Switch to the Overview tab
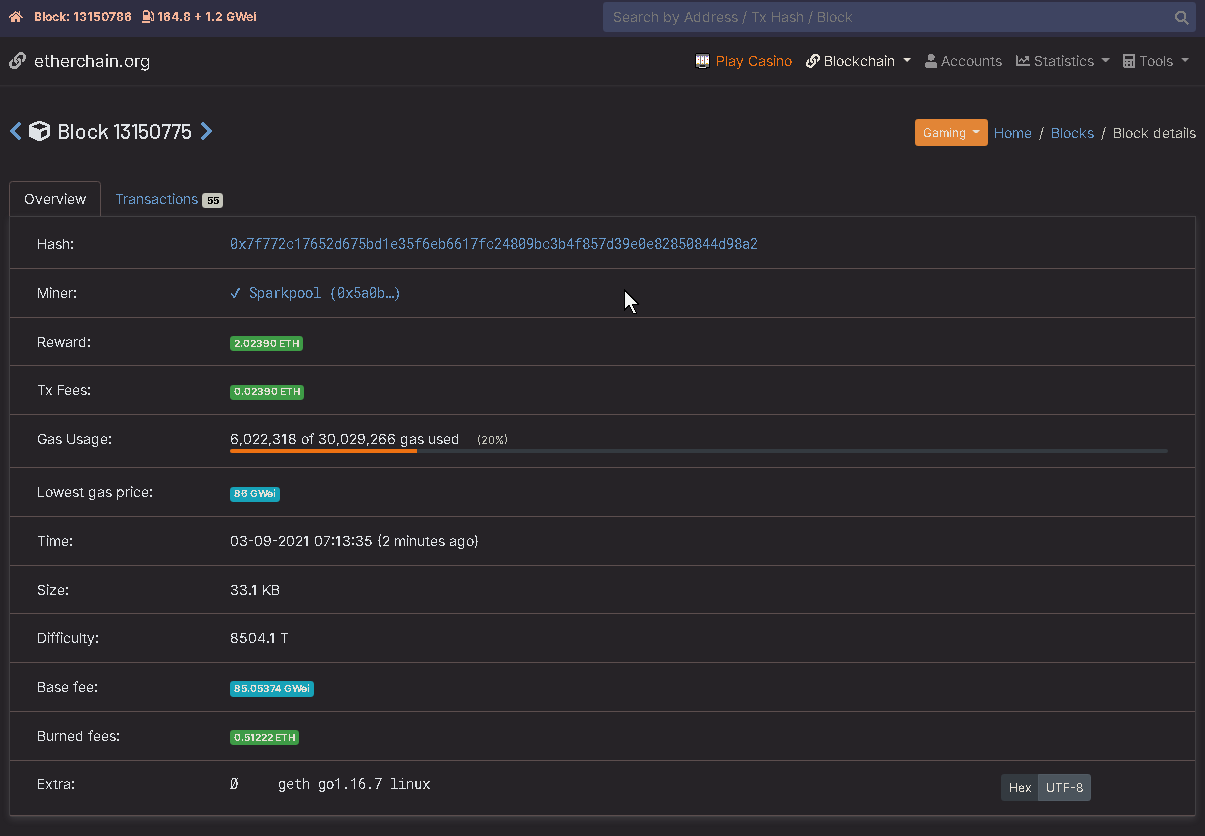This screenshot has height=836, width=1205. [55, 199]
